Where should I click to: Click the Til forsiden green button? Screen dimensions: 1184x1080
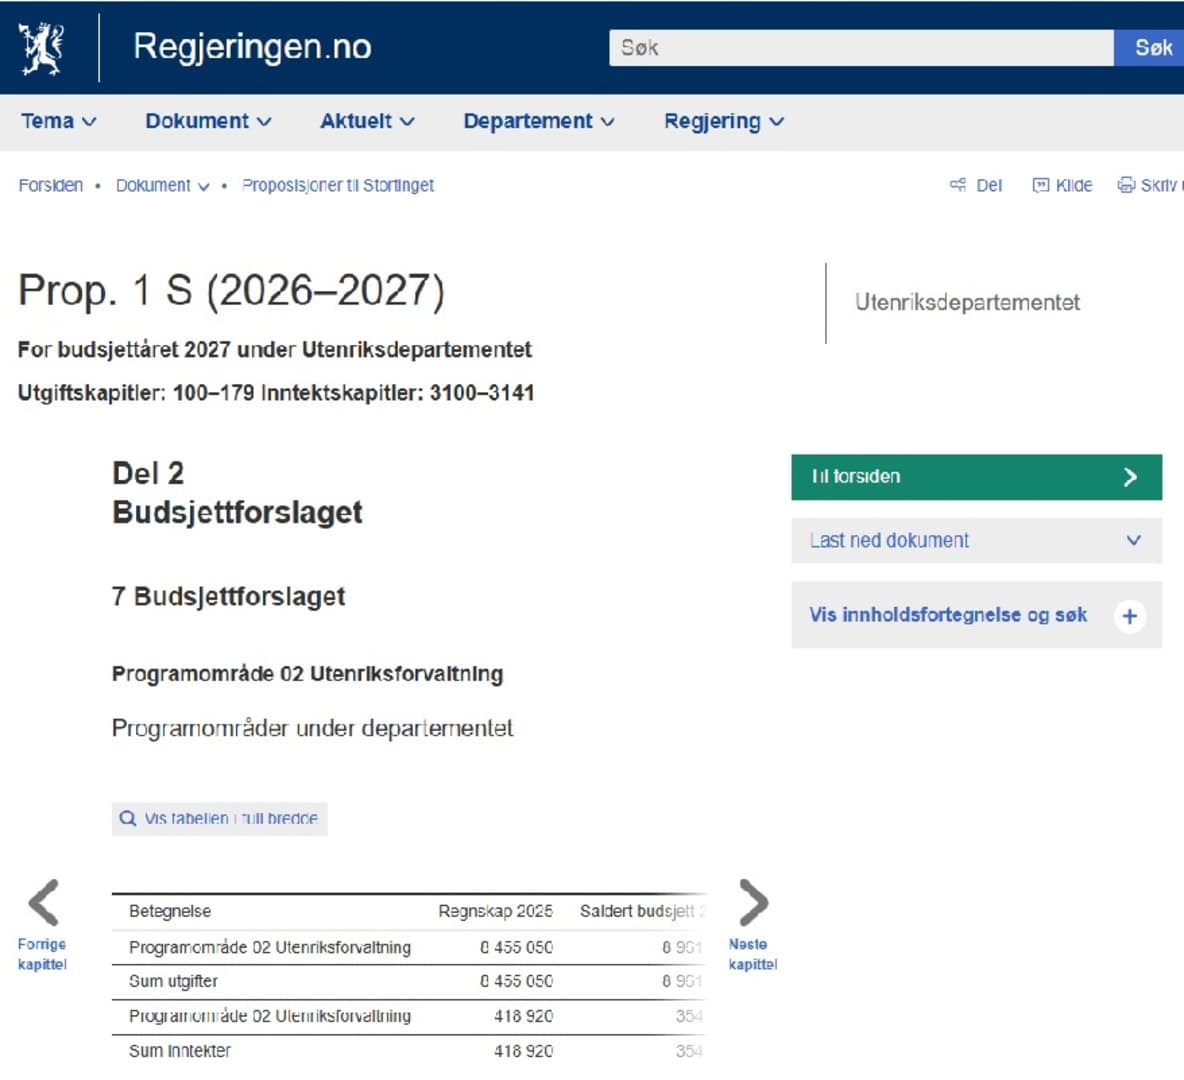[976, 477]
